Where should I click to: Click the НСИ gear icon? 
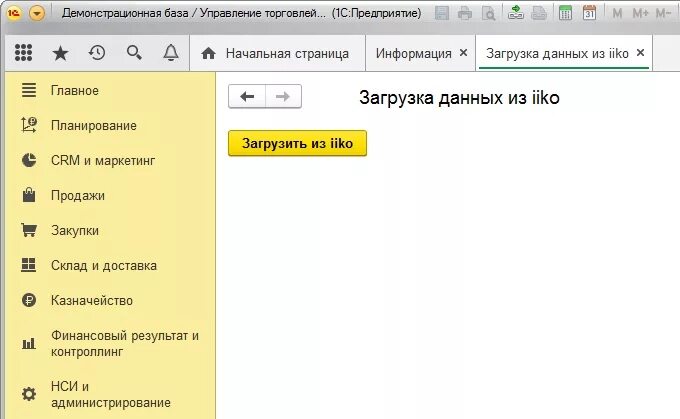click(29, 394)
